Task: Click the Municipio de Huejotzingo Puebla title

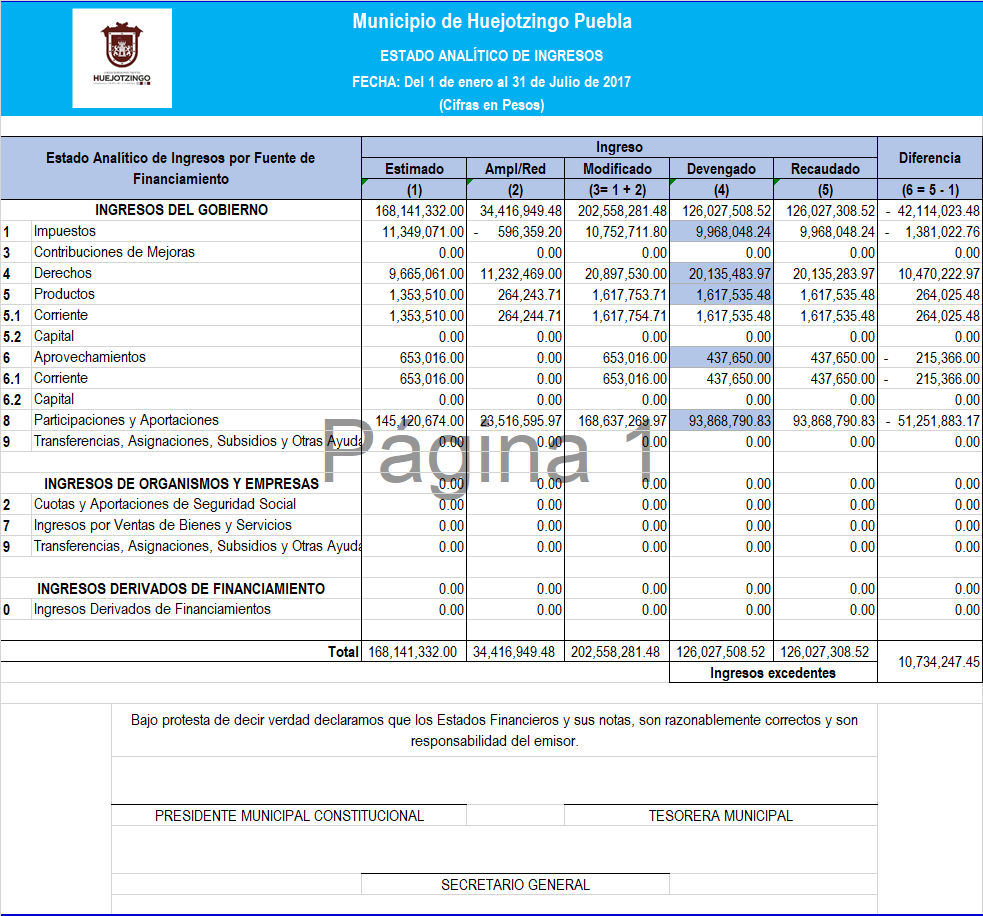Action: click(492, 21)
